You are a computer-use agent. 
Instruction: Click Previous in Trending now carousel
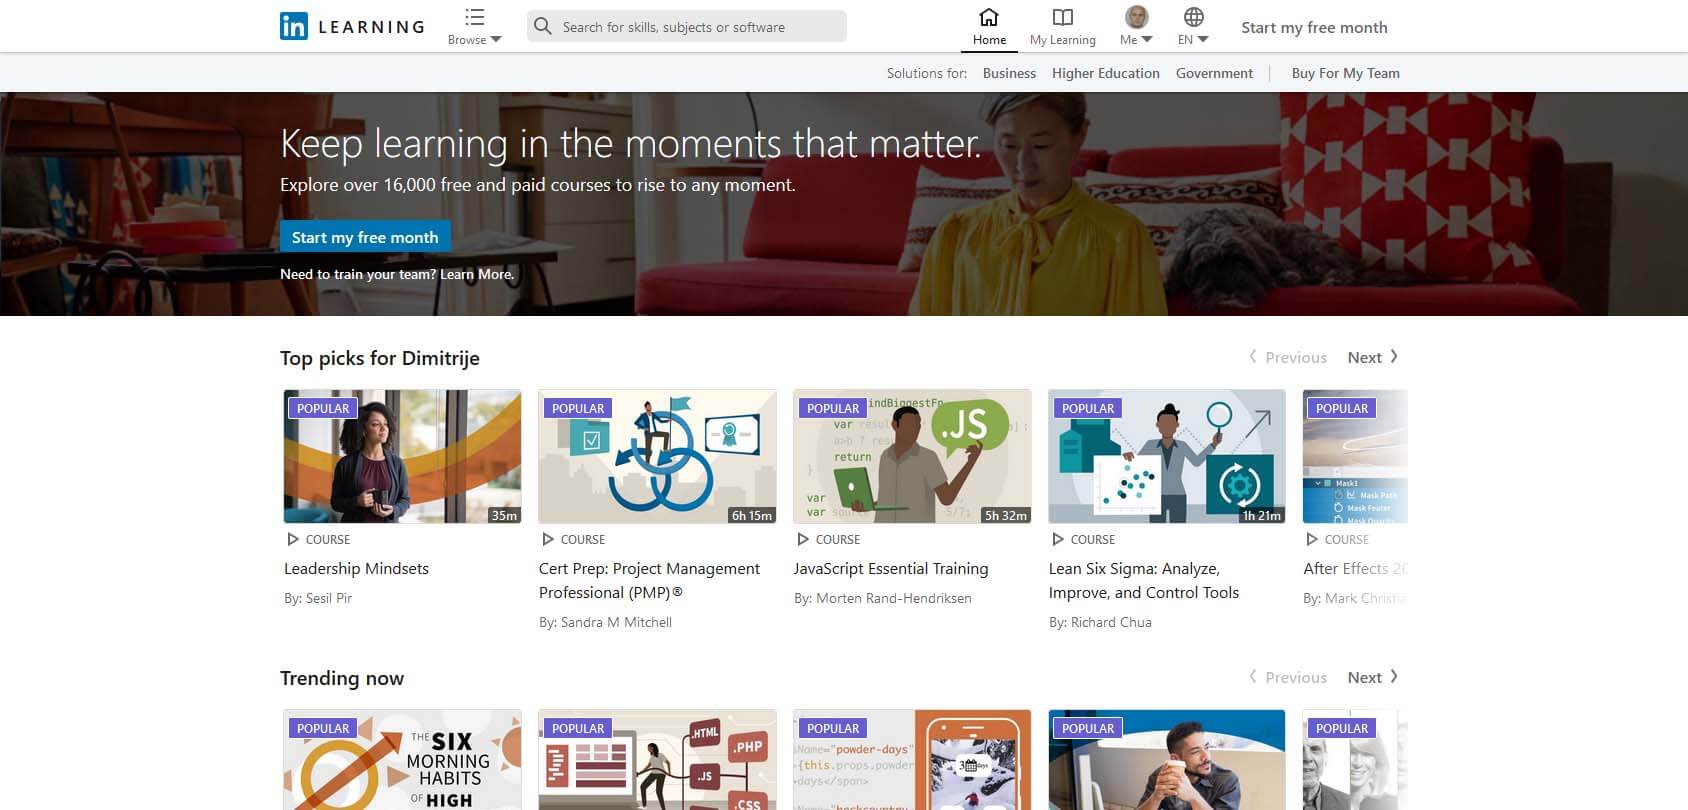click(x=1288, y=677)
